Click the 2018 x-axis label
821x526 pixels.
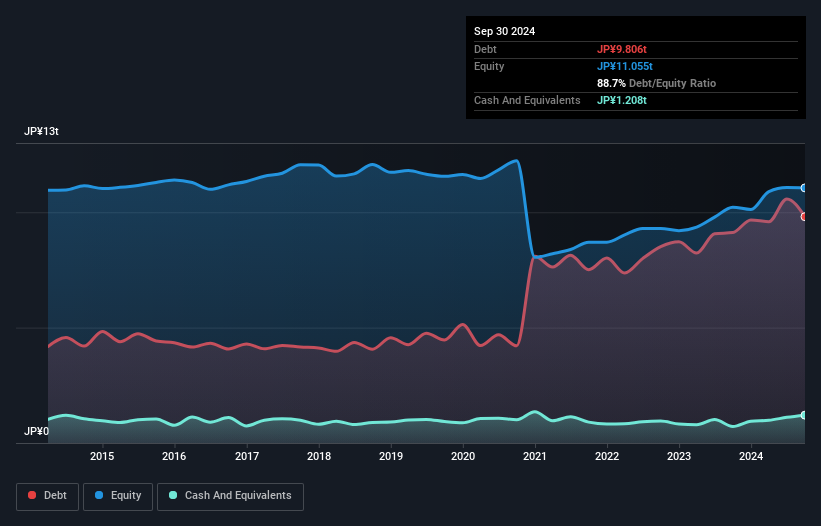pyautogui.click(x=319, y=456)
